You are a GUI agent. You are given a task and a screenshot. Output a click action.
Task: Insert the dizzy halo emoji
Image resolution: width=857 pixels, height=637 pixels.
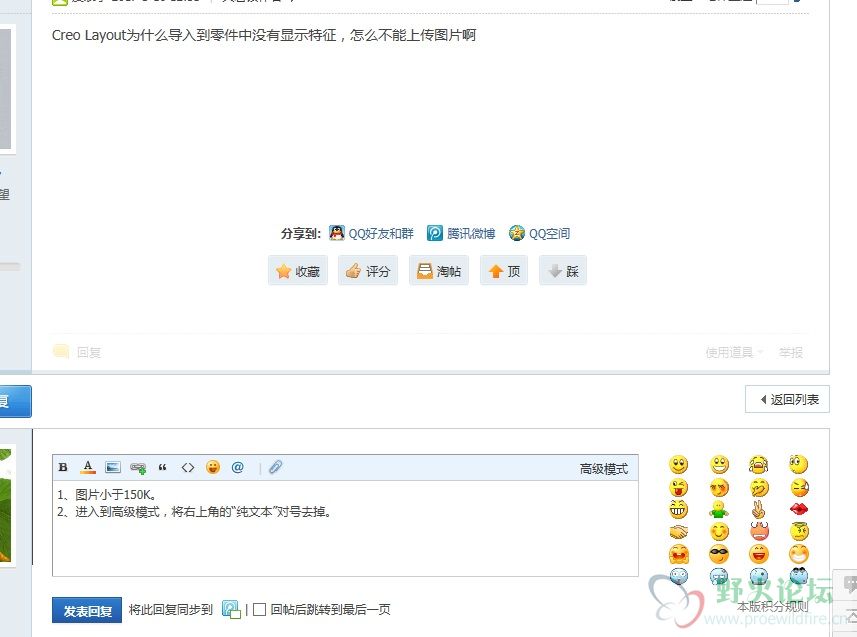(x=799, y=531)
